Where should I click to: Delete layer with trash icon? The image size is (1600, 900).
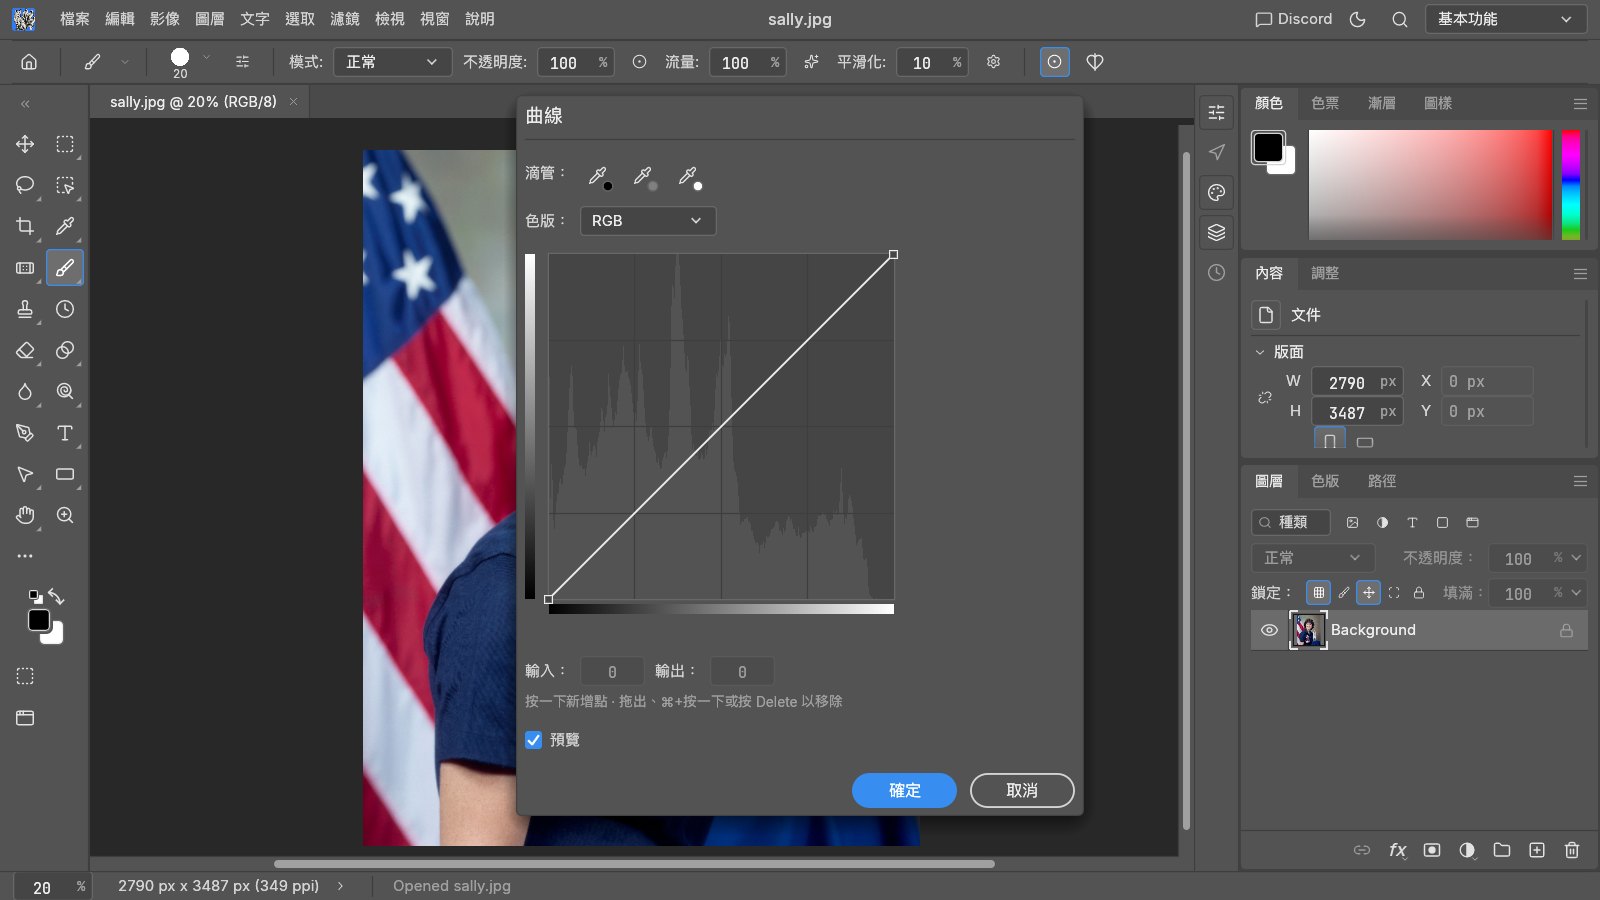(x=1572, y=850)
